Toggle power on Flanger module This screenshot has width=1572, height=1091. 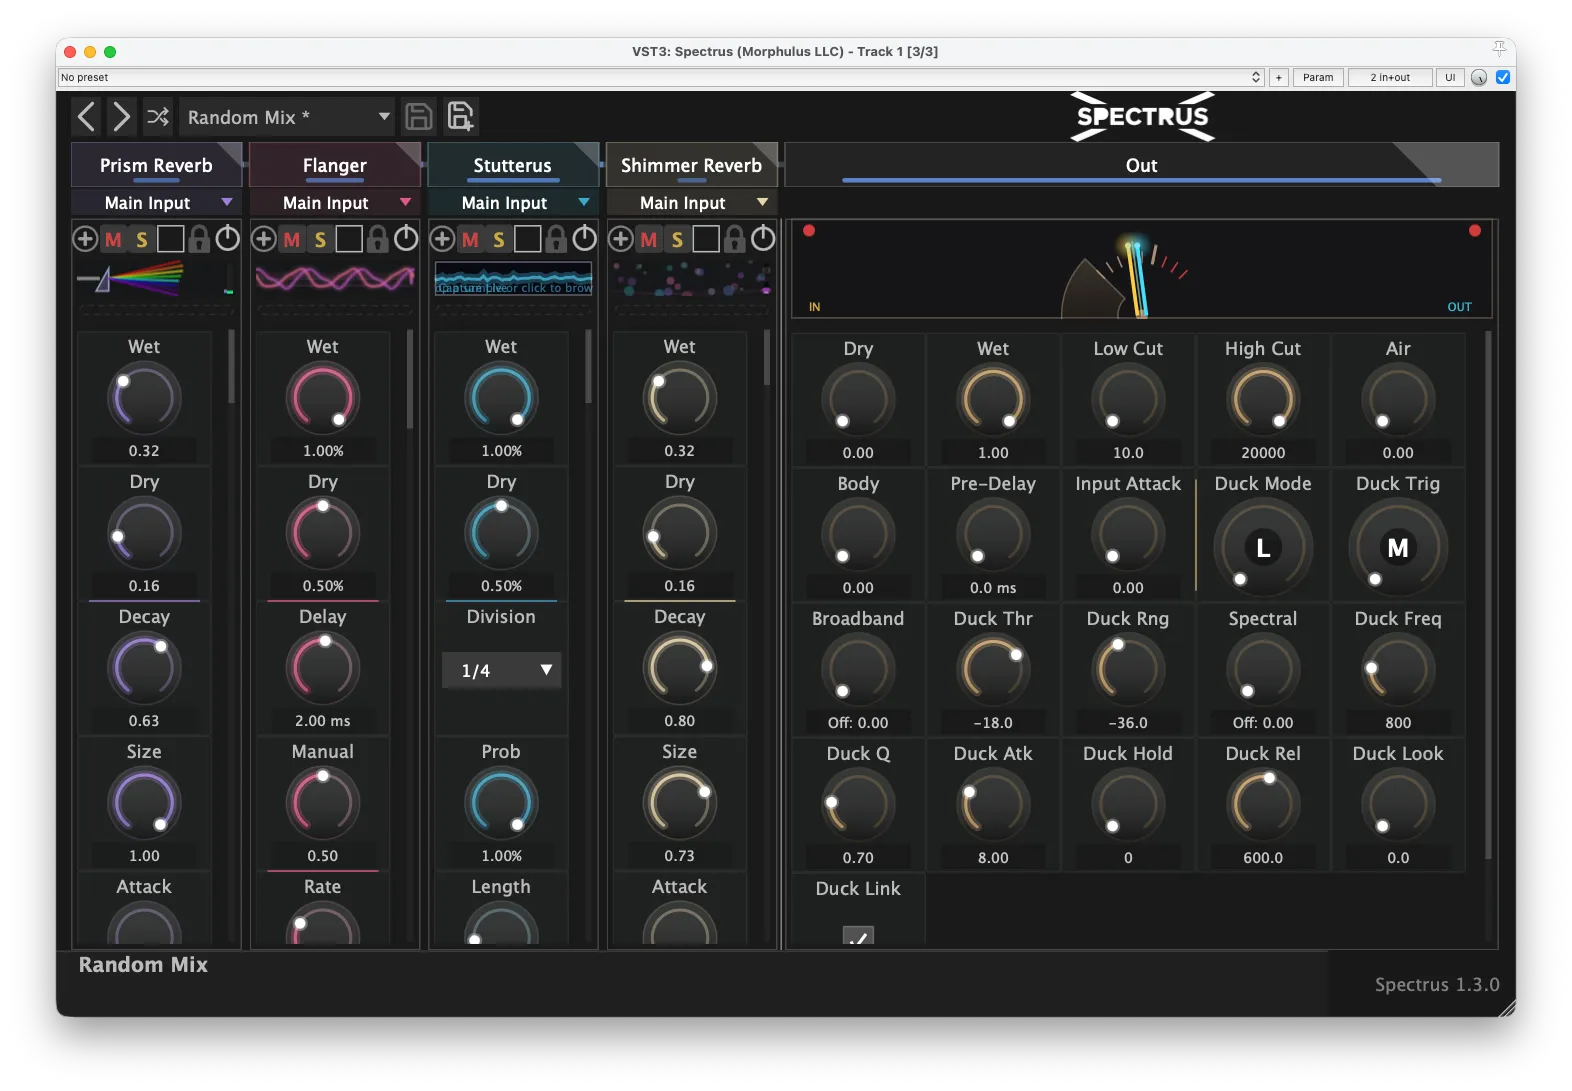406,238
